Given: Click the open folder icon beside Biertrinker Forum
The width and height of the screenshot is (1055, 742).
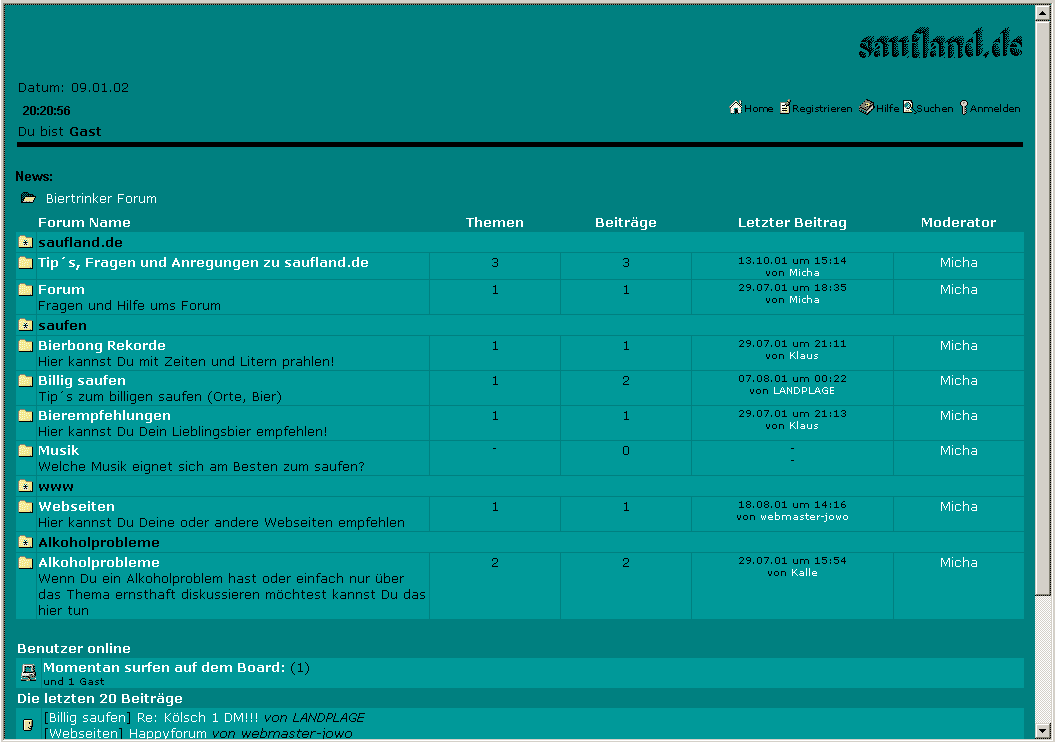Looking at the screenshot, I should click(28, 198).
